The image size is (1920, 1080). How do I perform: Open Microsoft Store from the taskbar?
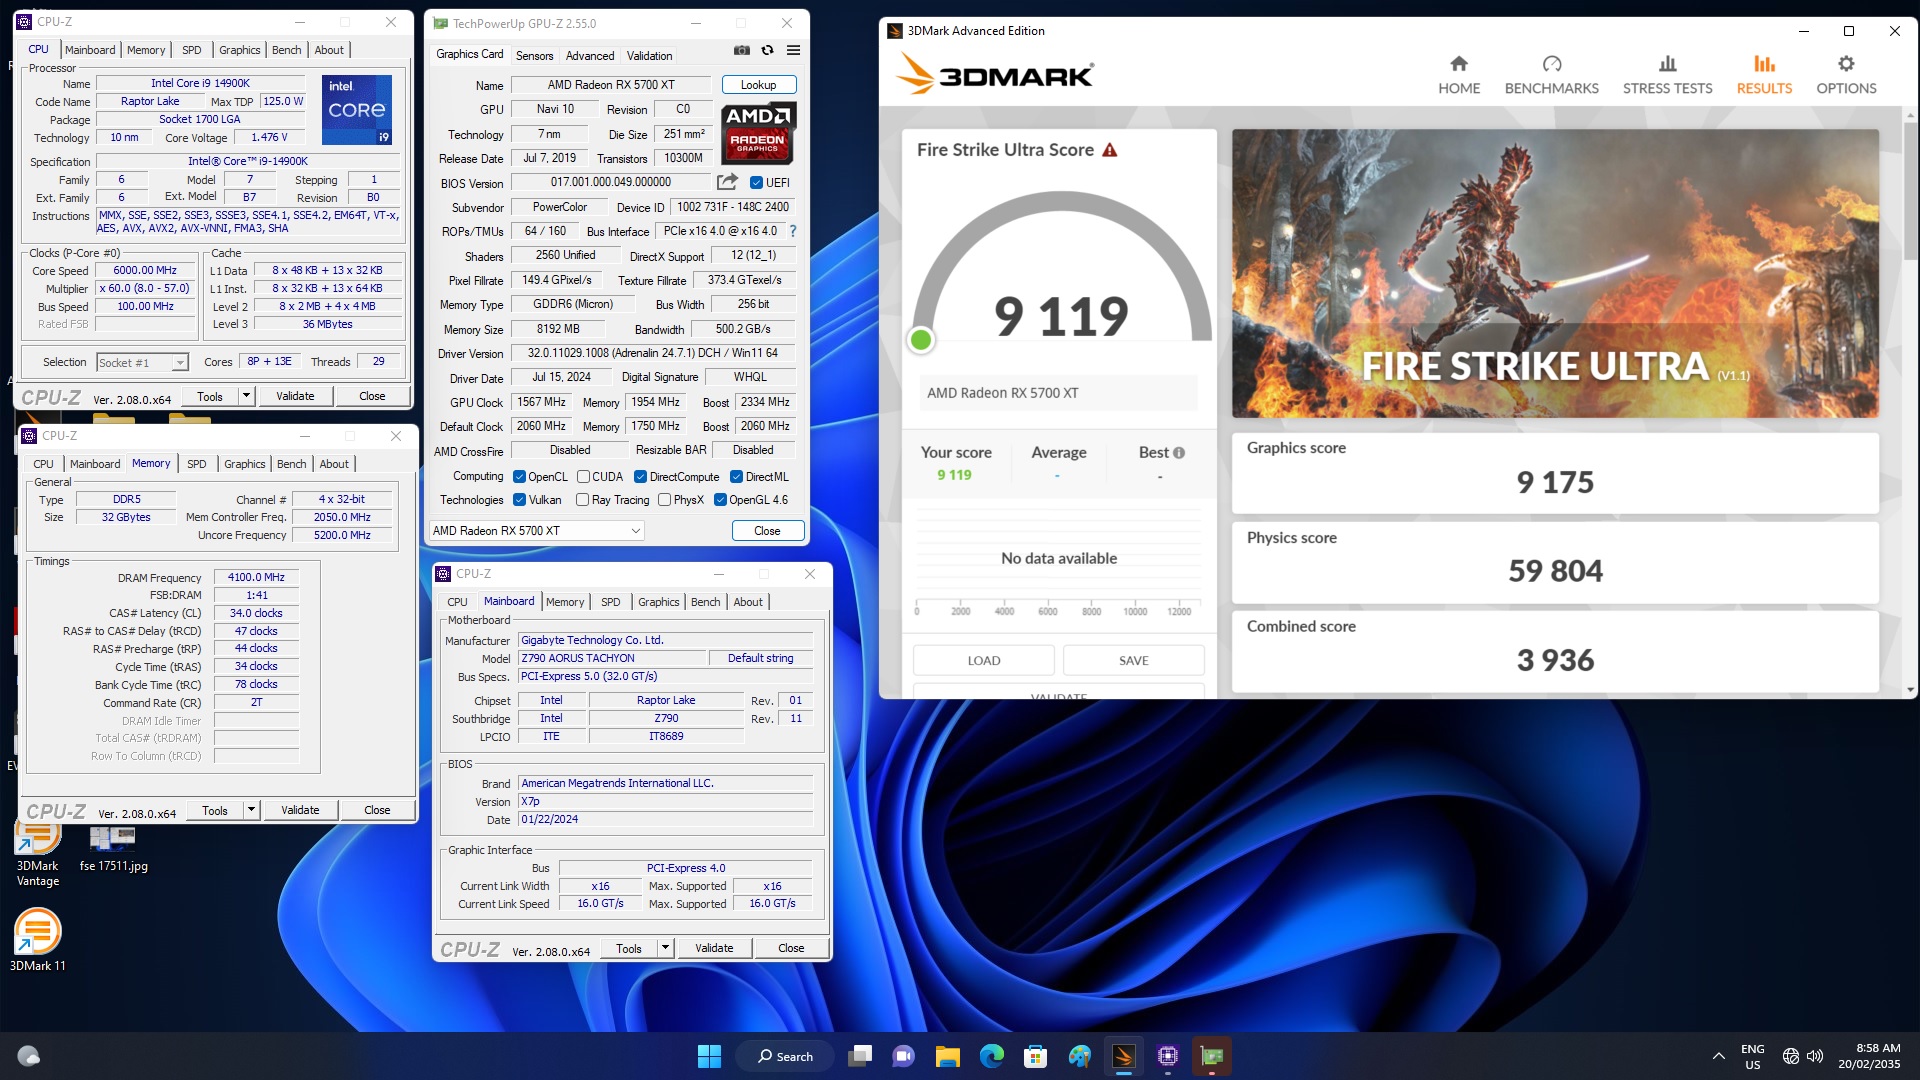coord(1035,1056)
